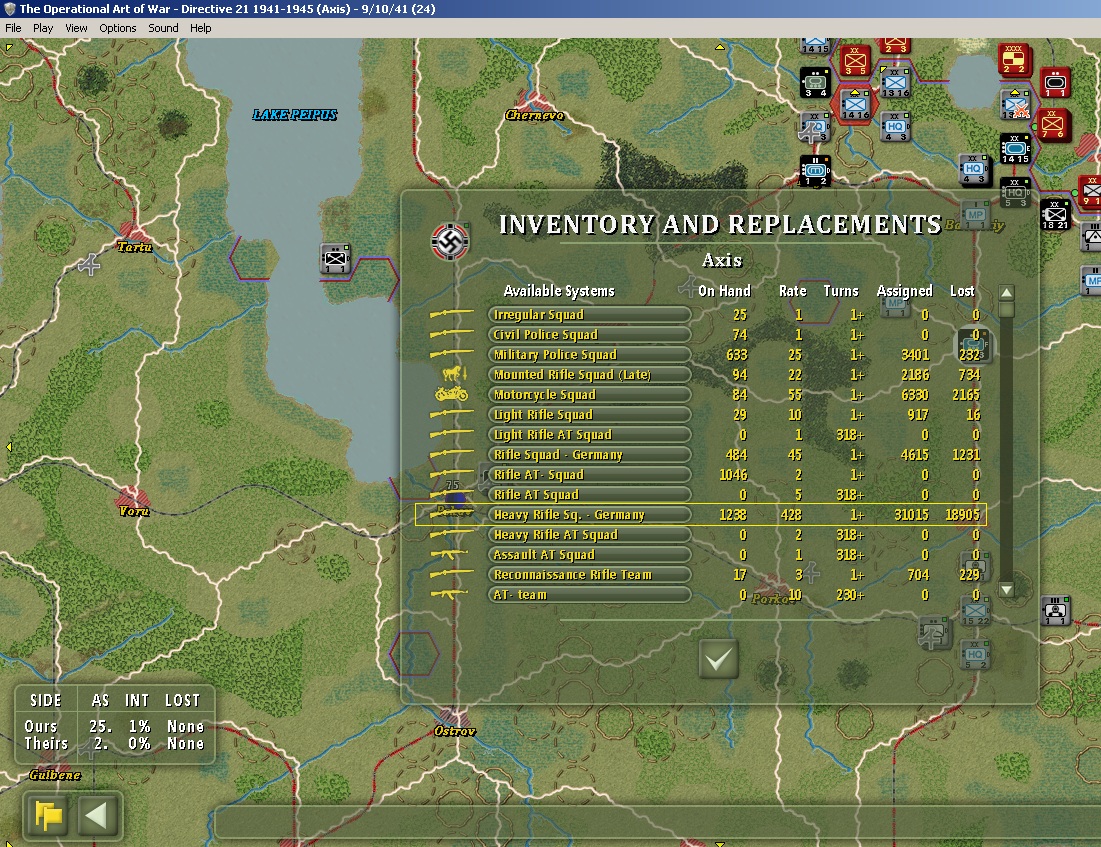Screen dimensions: 1101x847
Task: Select the red army unit 2-2
Action: (x=1014, y=59)
